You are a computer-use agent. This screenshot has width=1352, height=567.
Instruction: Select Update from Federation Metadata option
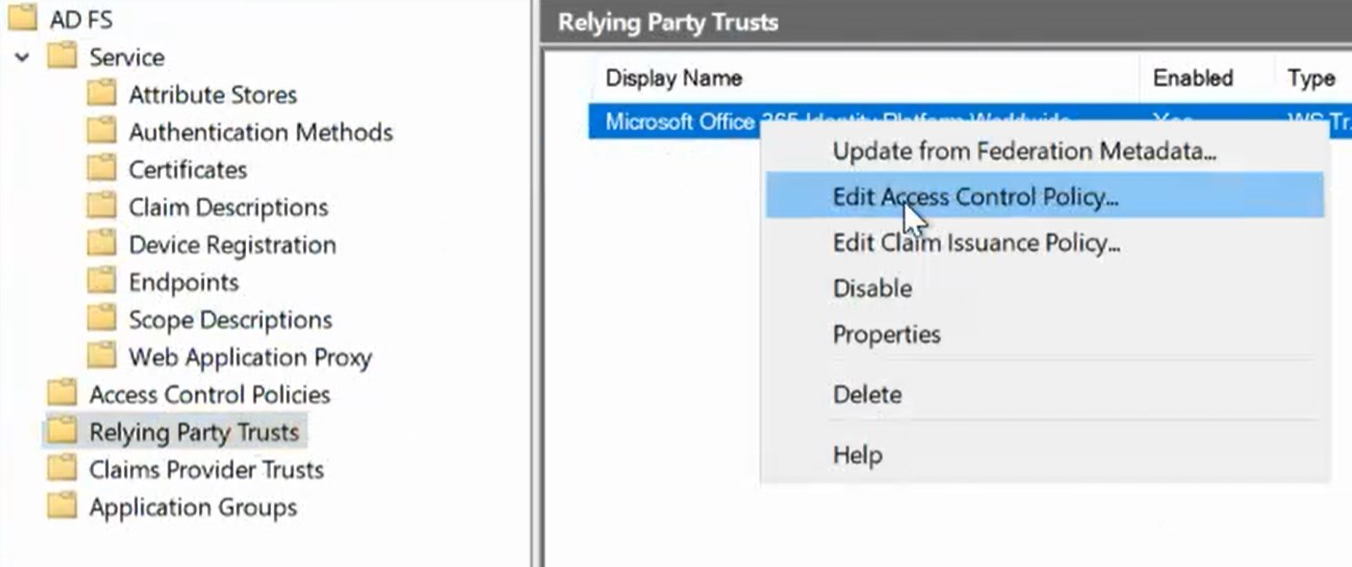1024,152
